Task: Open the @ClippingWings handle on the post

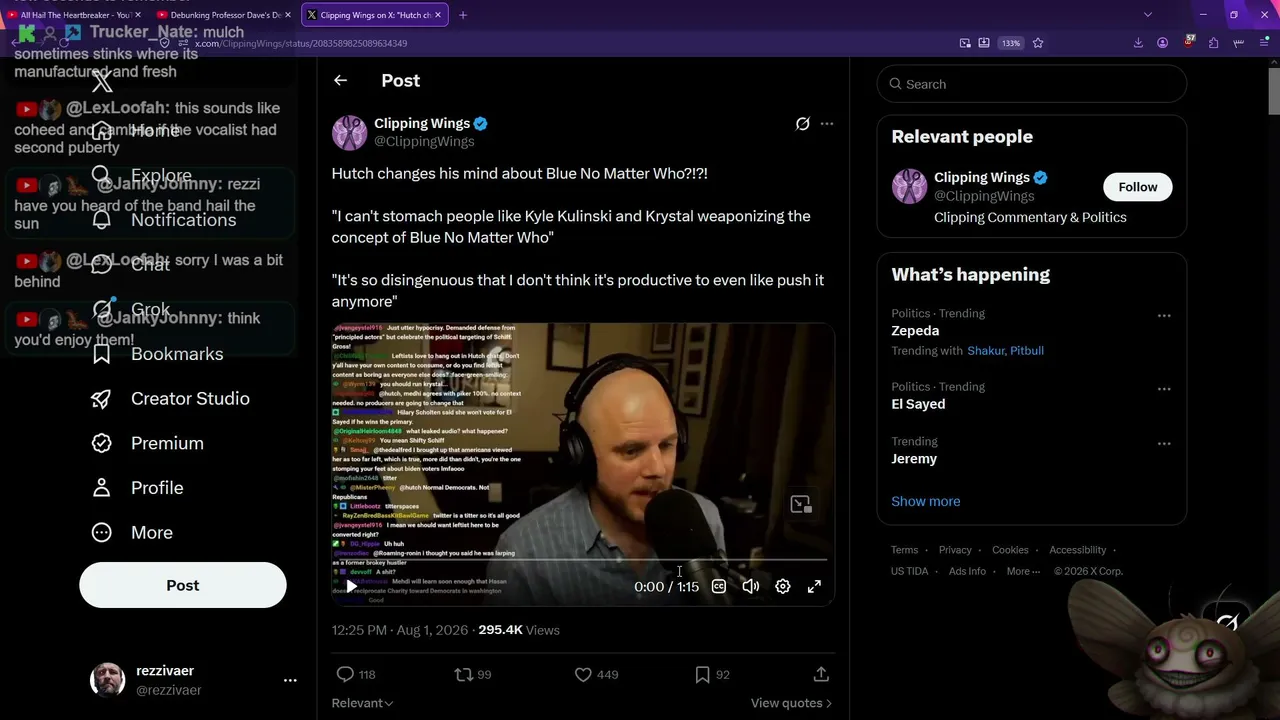Action: 424,142
